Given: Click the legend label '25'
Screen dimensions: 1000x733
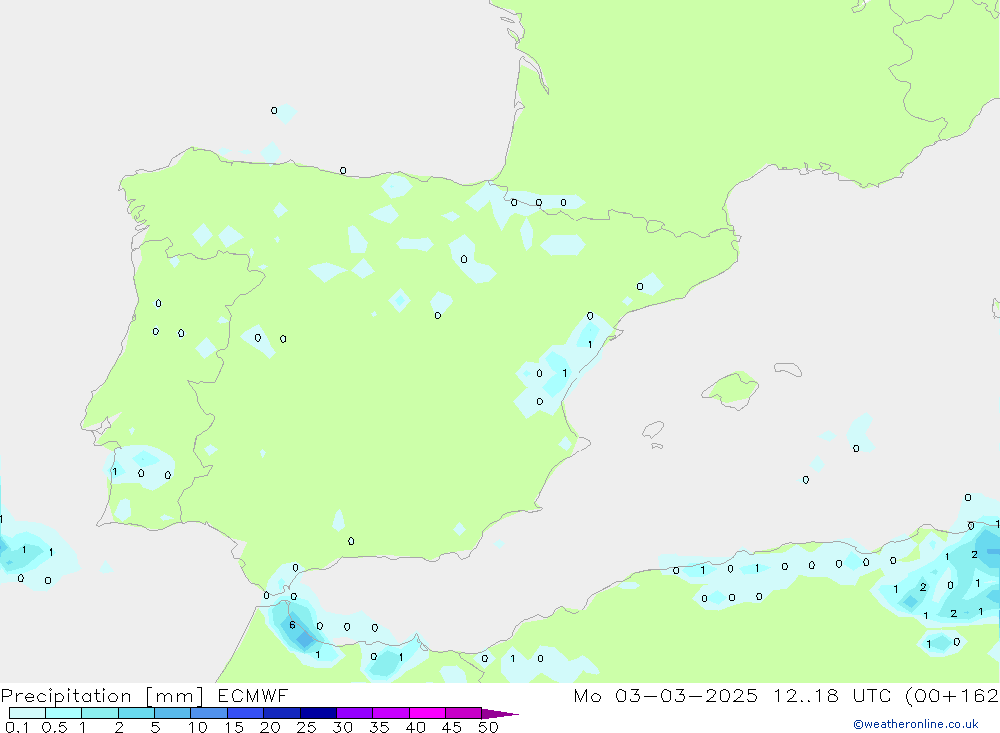Looking at the screenshot, I should pyautogui.click(x=306, y=727).
